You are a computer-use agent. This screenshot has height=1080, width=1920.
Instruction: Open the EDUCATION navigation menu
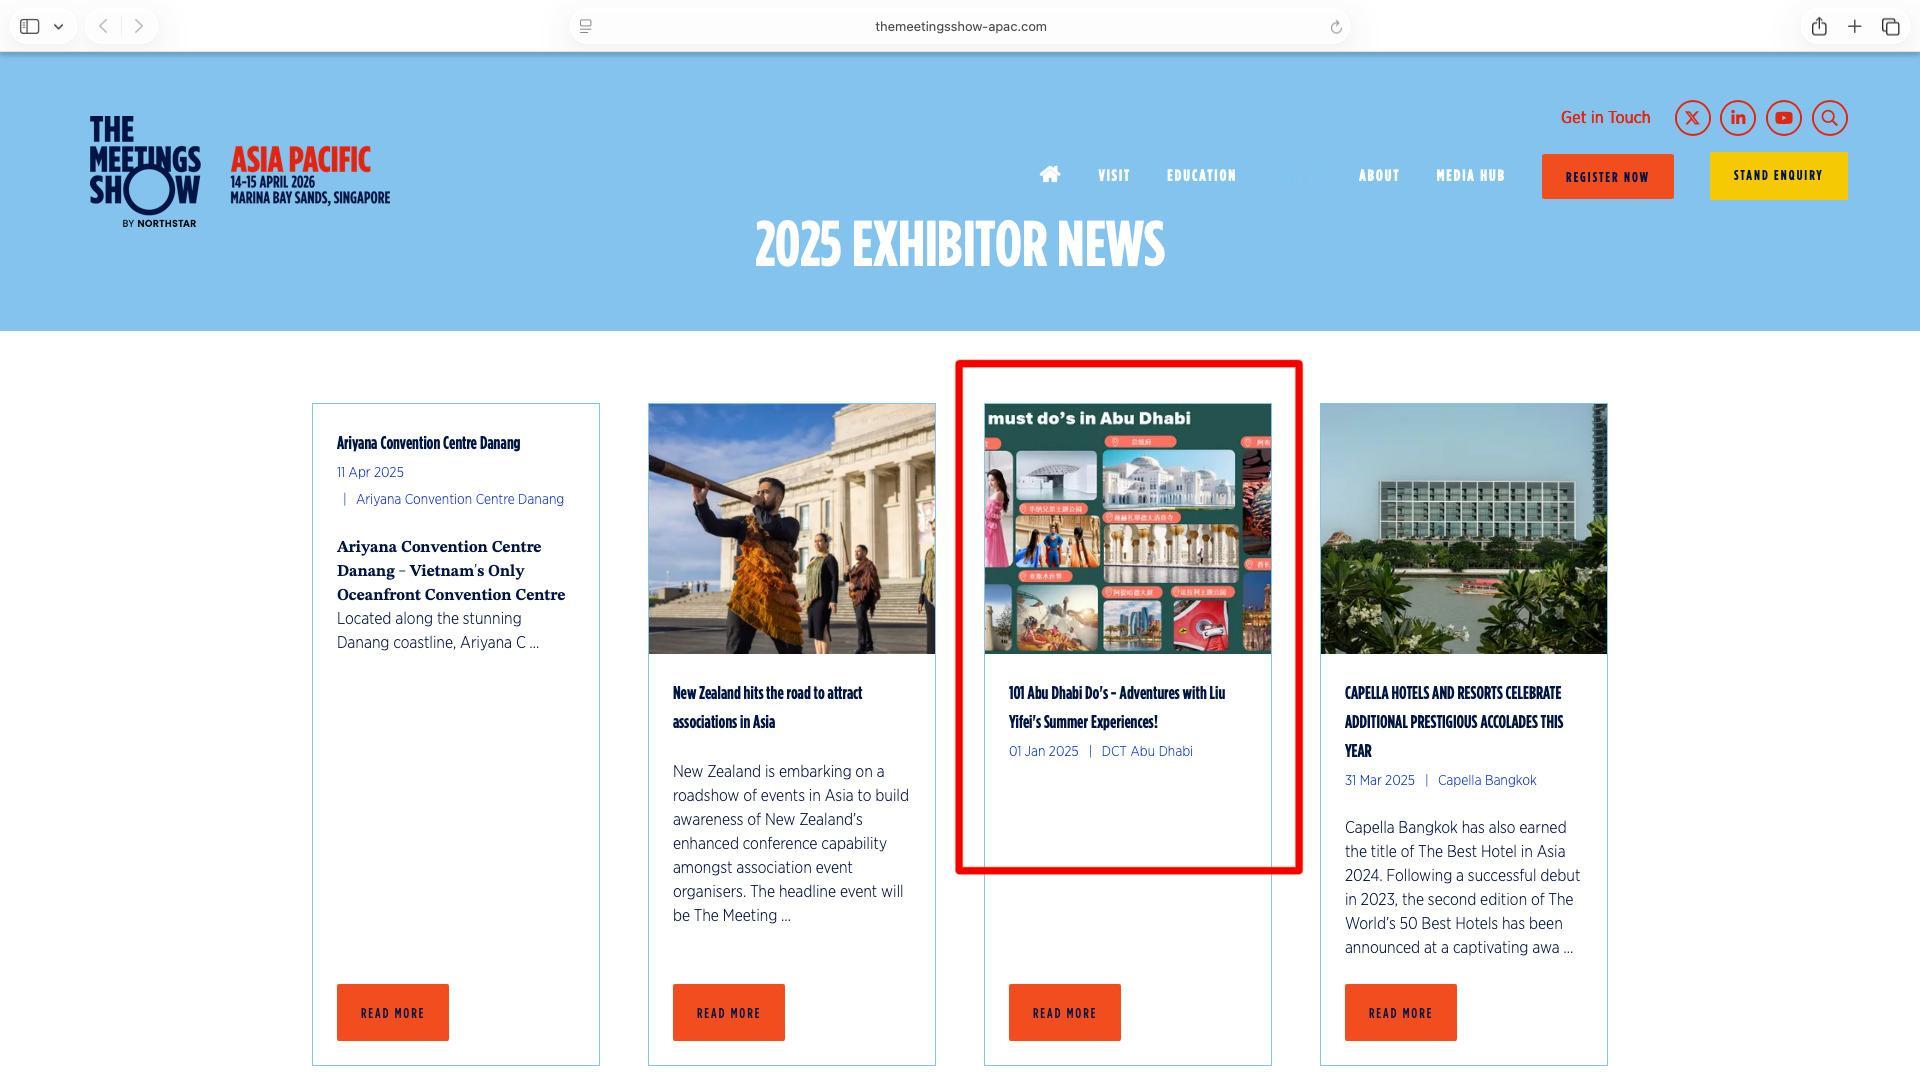[x=1201, y=176]
